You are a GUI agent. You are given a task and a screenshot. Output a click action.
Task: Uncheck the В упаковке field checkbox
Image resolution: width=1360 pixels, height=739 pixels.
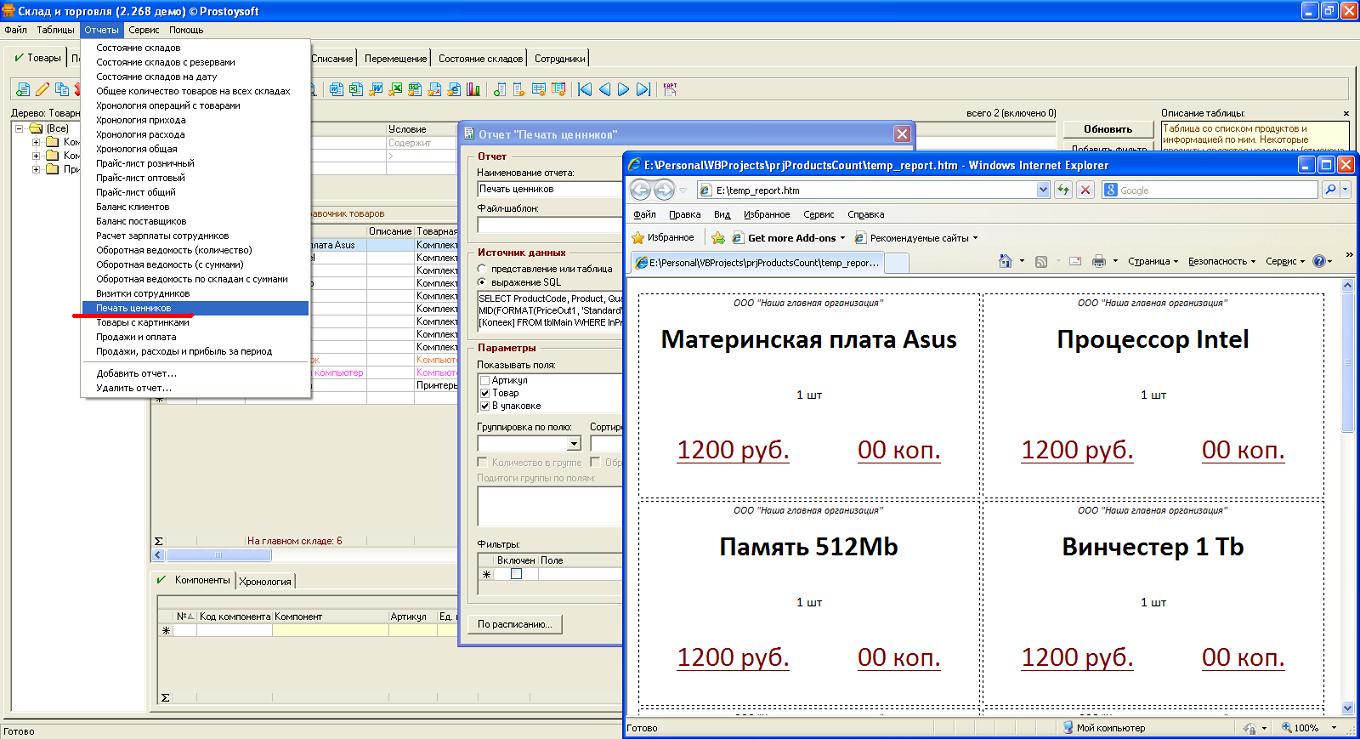[485, 406]
